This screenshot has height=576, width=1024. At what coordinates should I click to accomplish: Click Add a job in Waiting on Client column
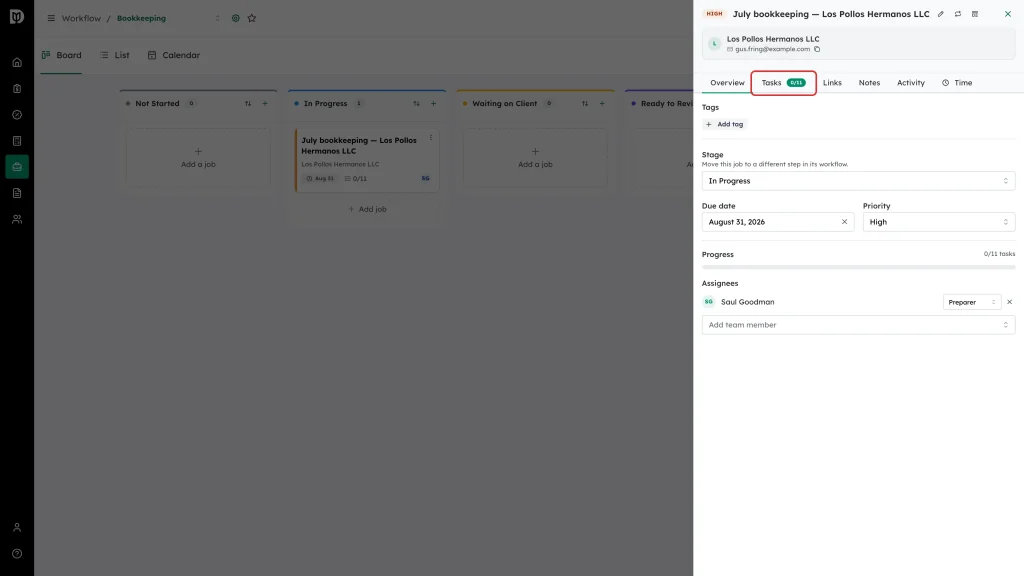click(535, 158)
